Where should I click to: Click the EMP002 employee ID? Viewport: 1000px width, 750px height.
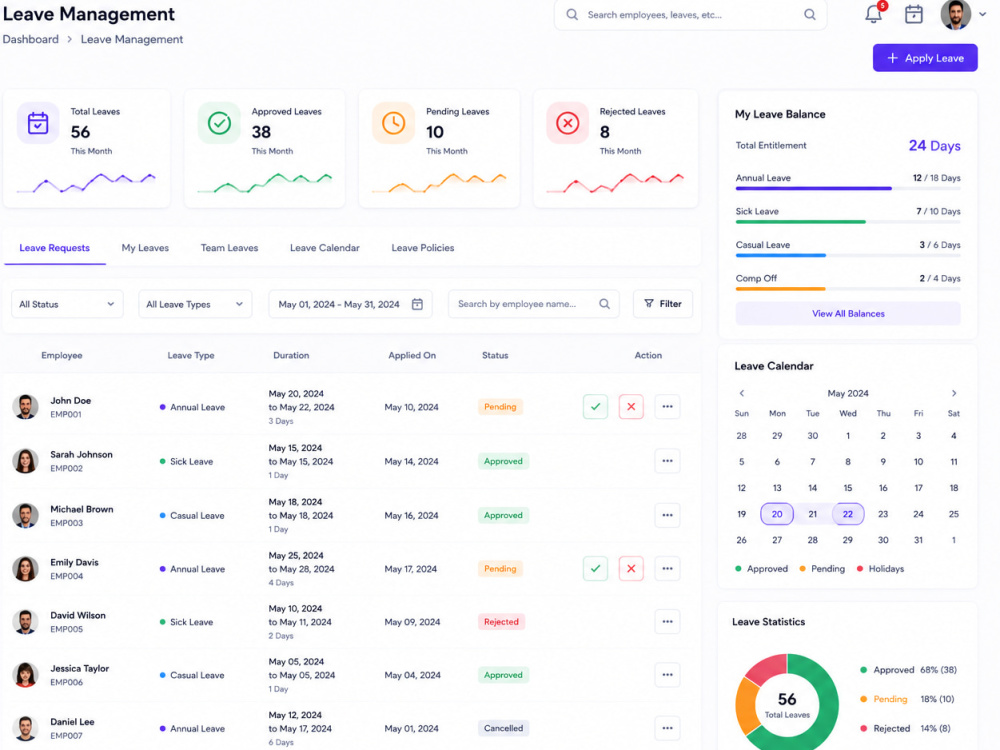pyautogui.click(x=66, y=469)
